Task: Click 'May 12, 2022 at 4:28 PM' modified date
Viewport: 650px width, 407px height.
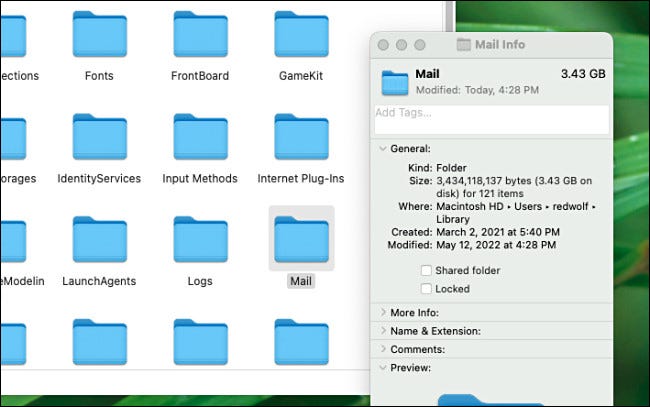Action: [496, 245]
